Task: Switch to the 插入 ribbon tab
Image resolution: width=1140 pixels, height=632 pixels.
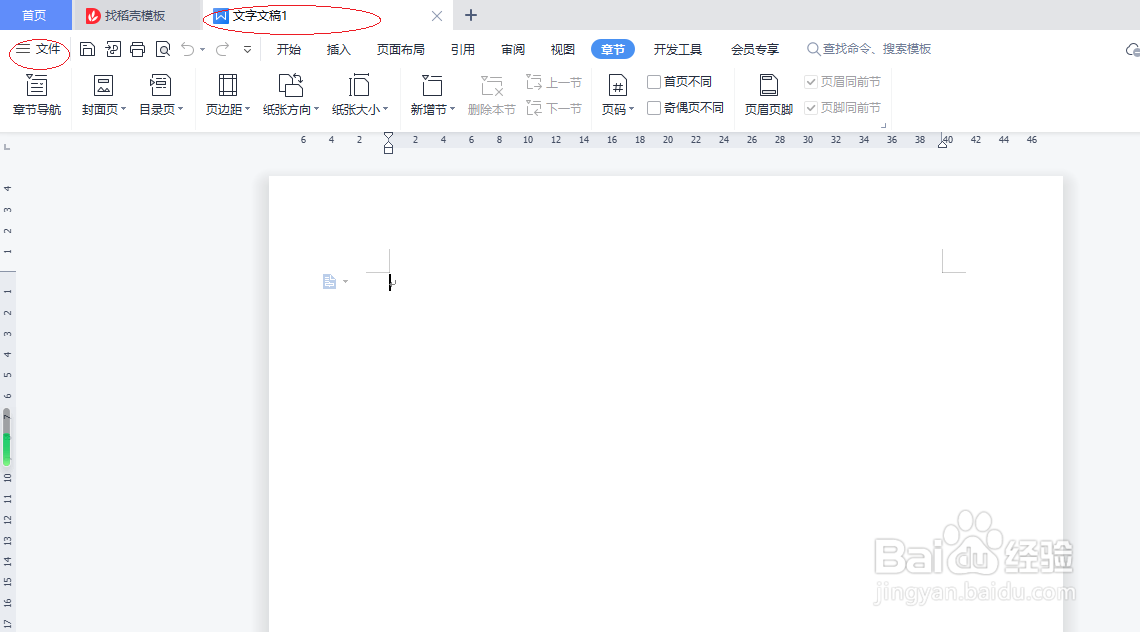Action: click(x=338, y=48)
